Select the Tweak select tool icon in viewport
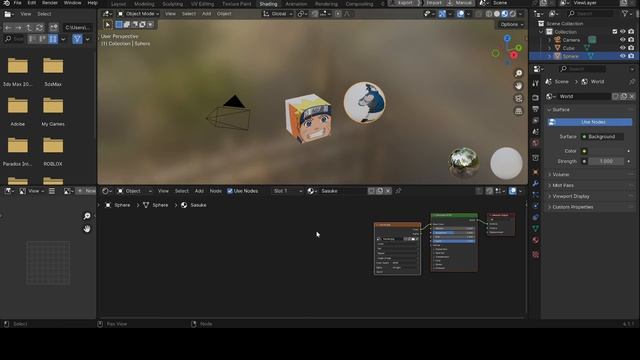640x360 pixels. click(x=108, y=25)
